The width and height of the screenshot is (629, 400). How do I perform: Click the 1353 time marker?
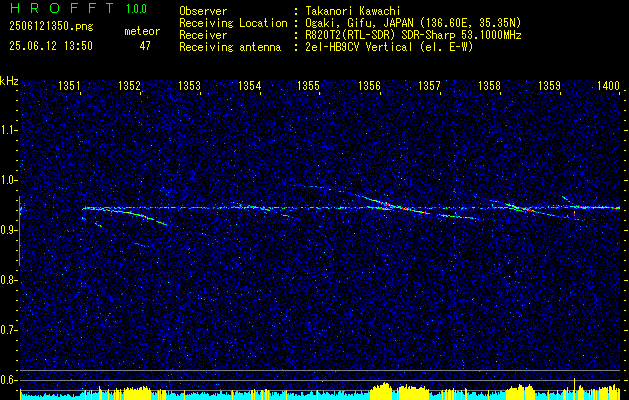point(189,86)
